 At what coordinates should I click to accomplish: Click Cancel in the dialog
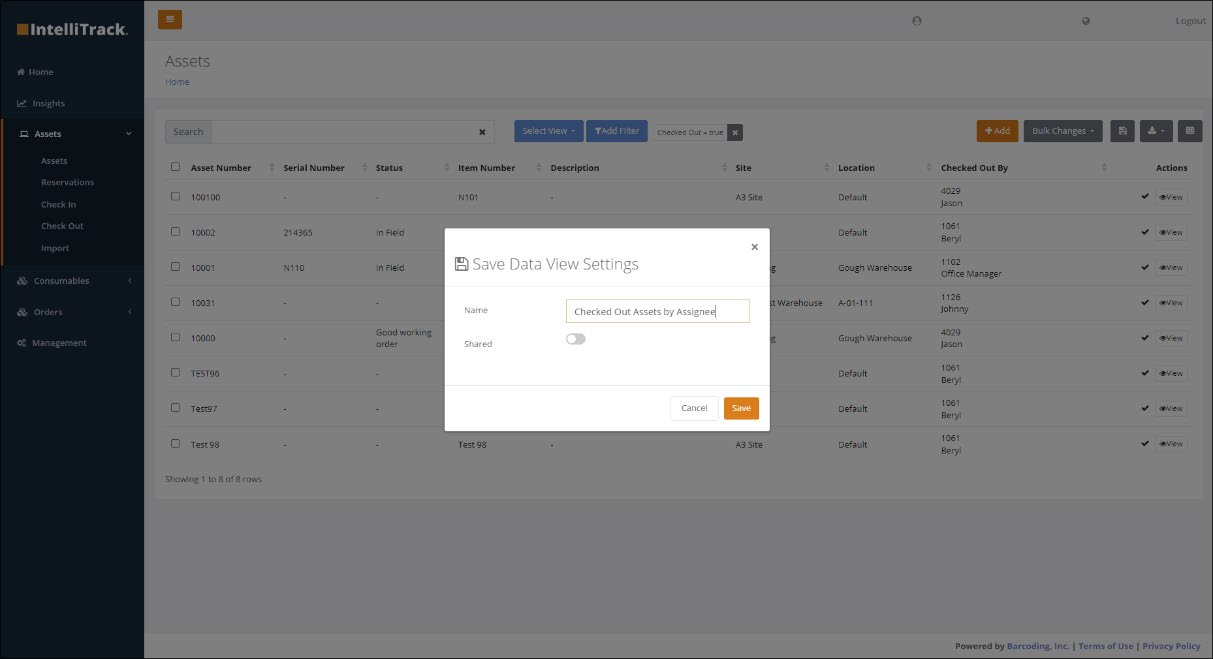694,408
